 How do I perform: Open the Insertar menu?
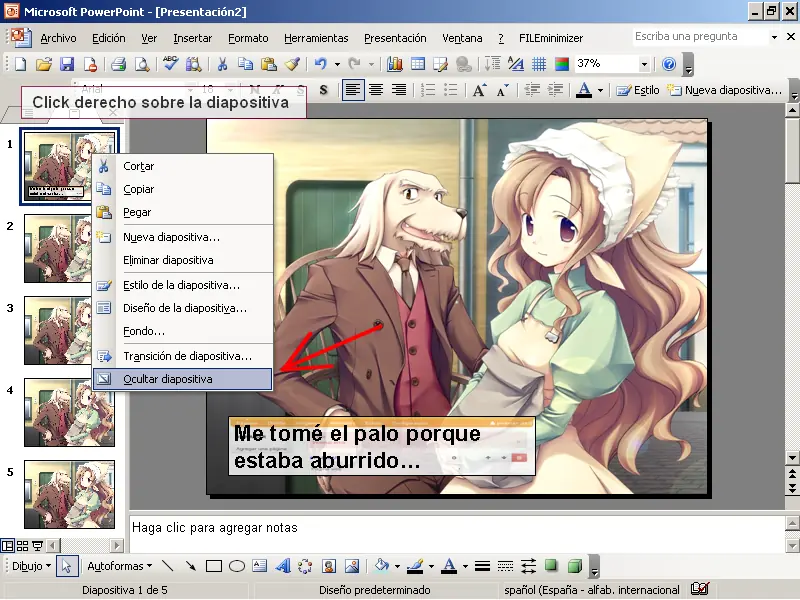pyautogui.click(x=192, y=38)
